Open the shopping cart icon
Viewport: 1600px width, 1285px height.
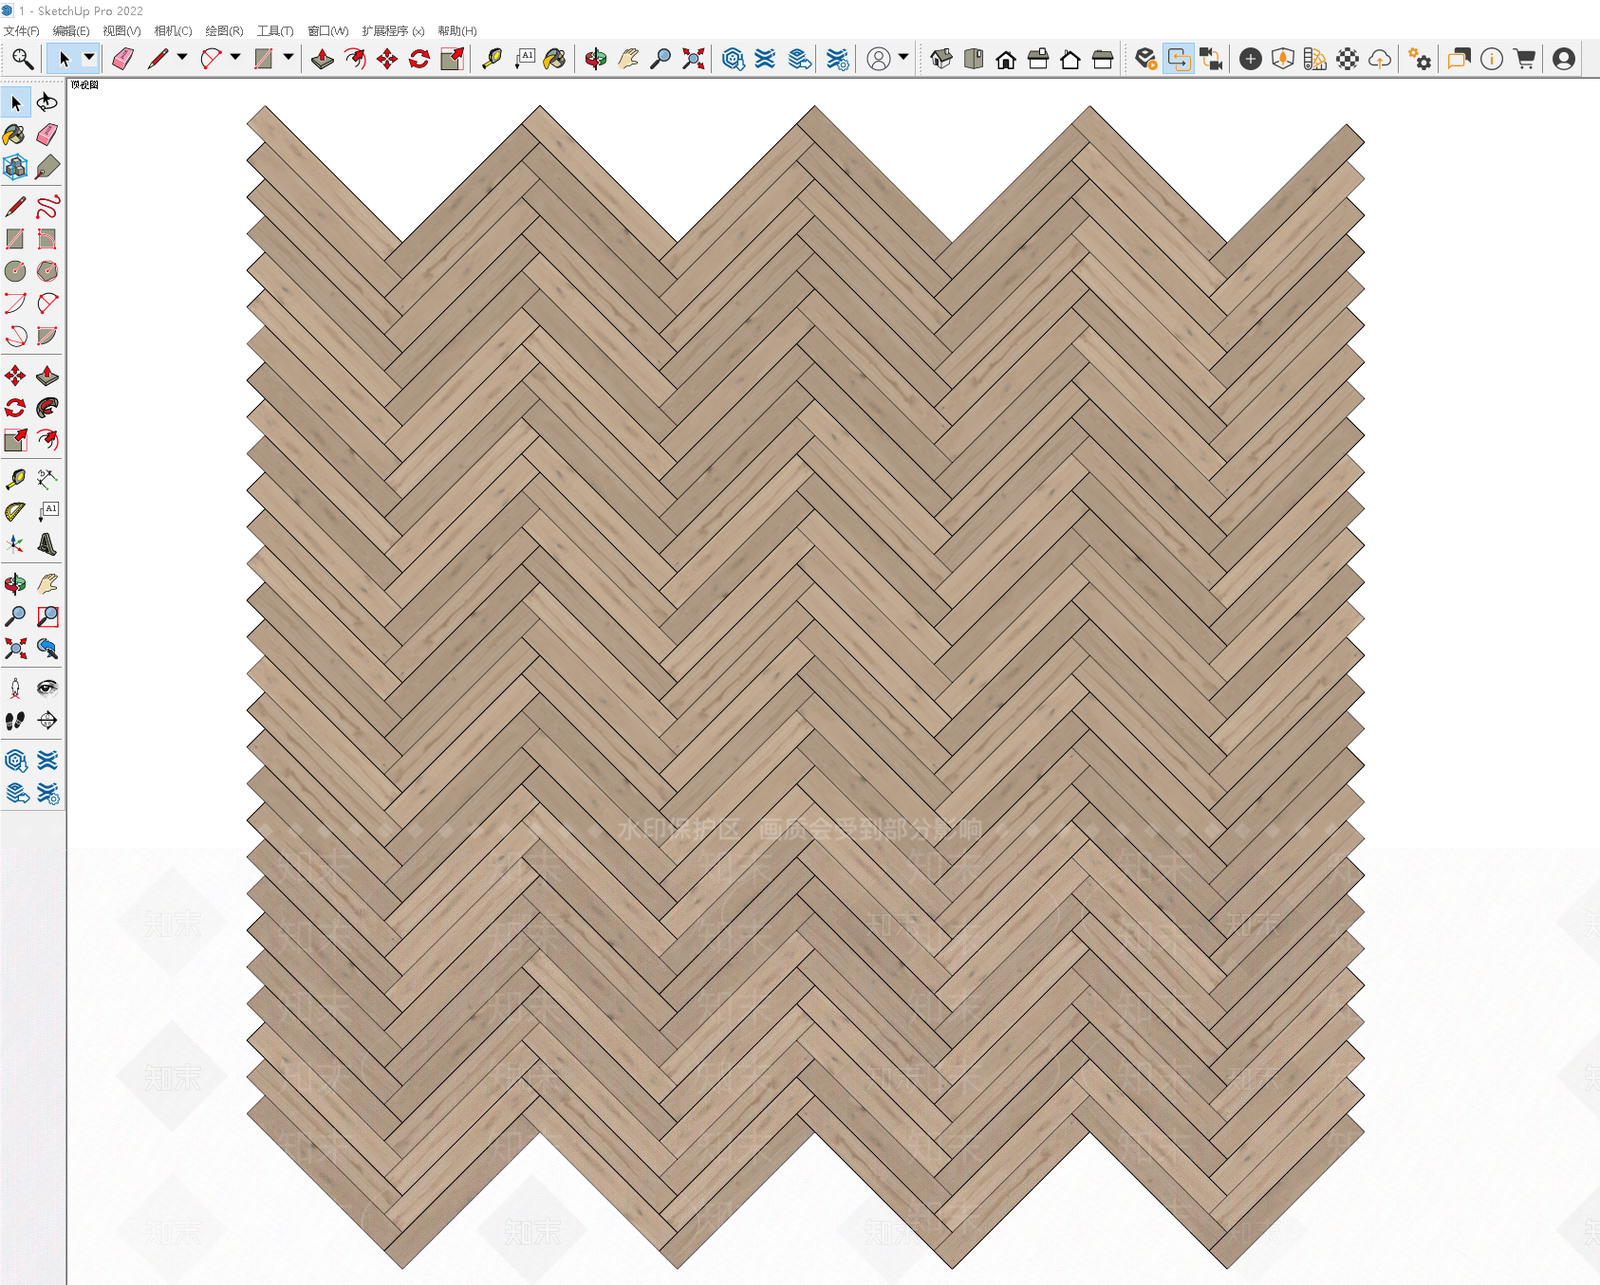pos(1524,59)
